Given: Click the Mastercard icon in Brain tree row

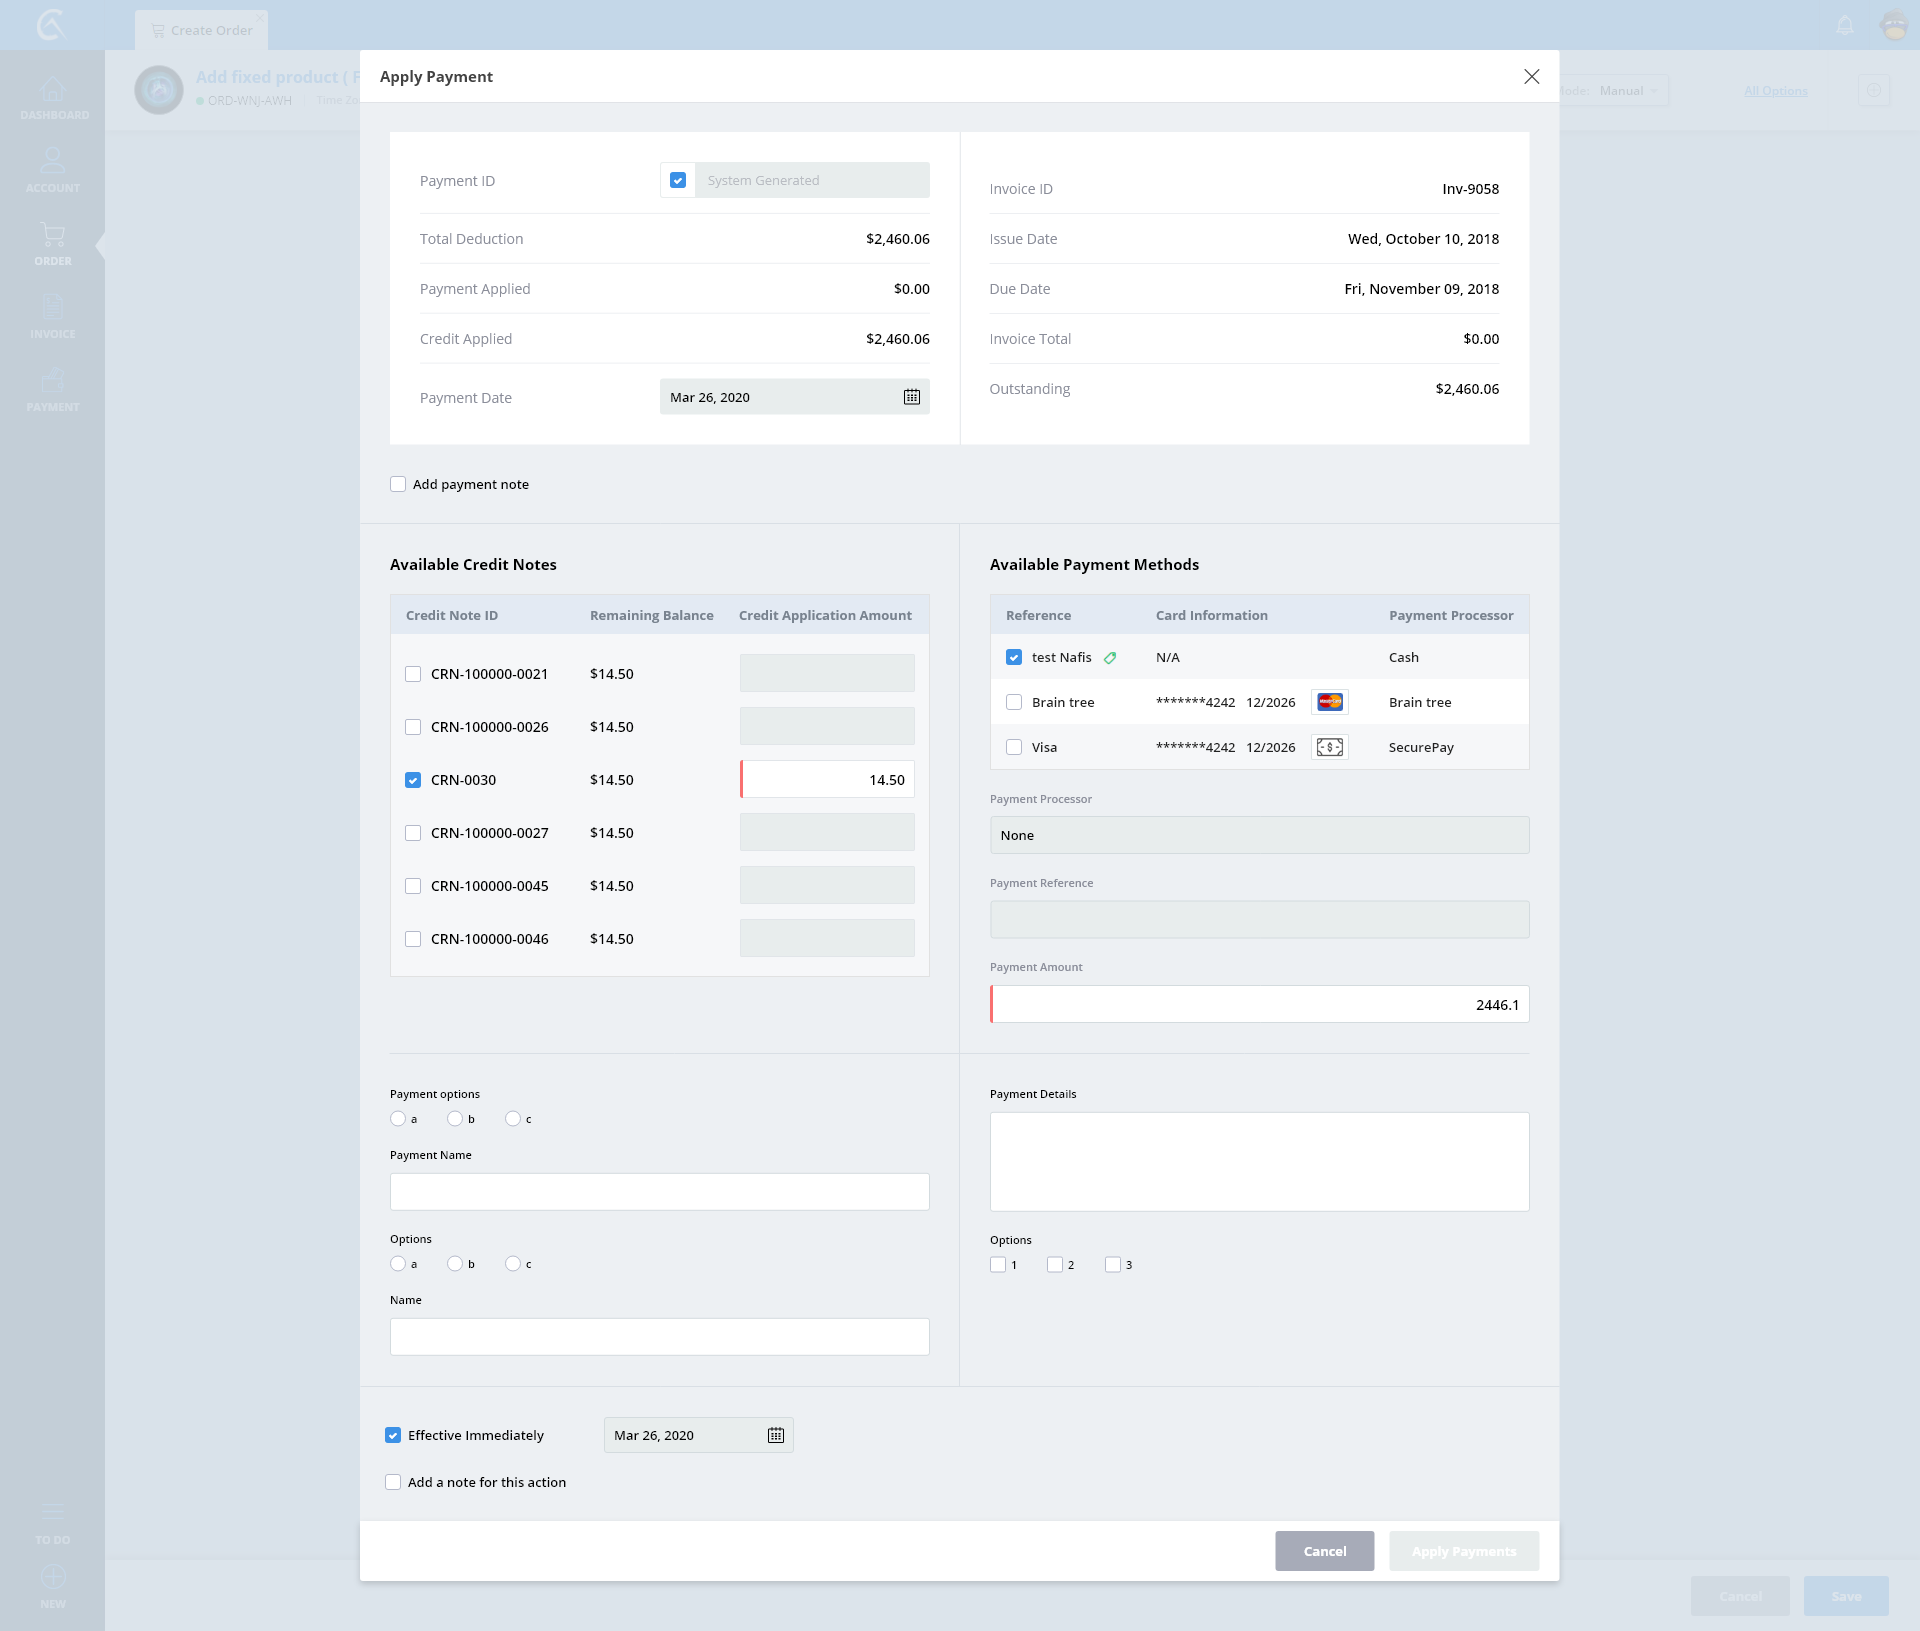Looking at the screenshot, I should tap(1329, 702).
